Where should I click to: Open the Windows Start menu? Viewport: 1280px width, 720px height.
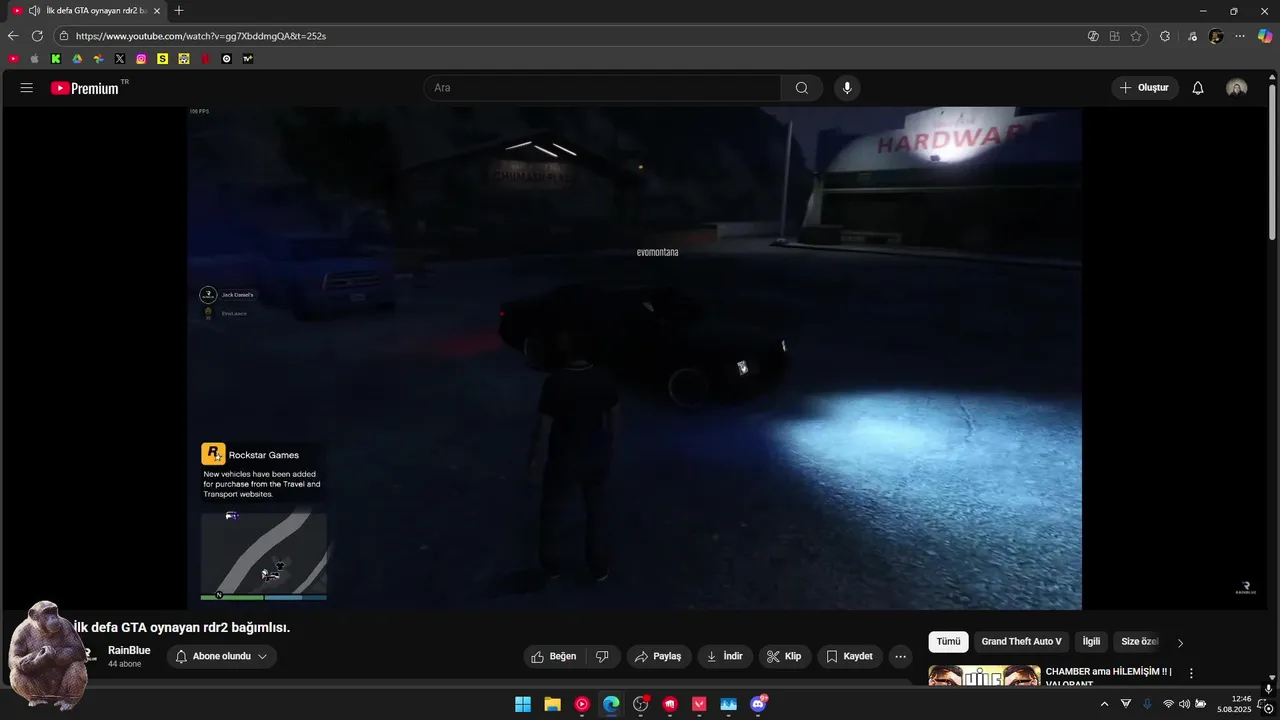[x=523, y=704]
